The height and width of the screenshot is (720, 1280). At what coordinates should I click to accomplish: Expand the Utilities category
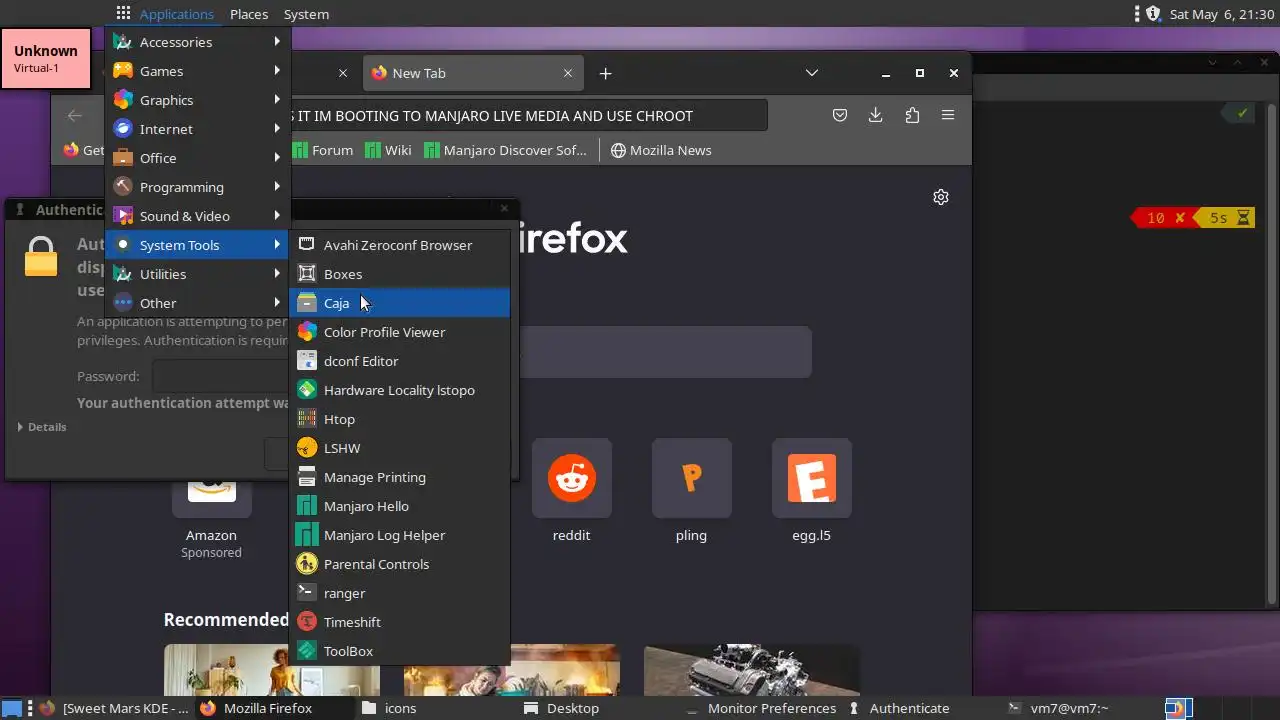pyautogui.click(x=198, y=274)
